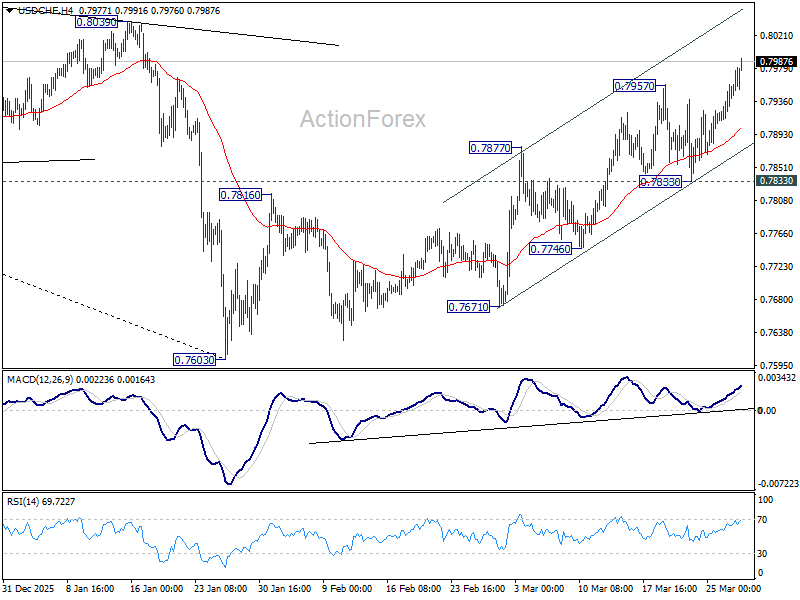Select the 0.79570 price label

[634, 86]
